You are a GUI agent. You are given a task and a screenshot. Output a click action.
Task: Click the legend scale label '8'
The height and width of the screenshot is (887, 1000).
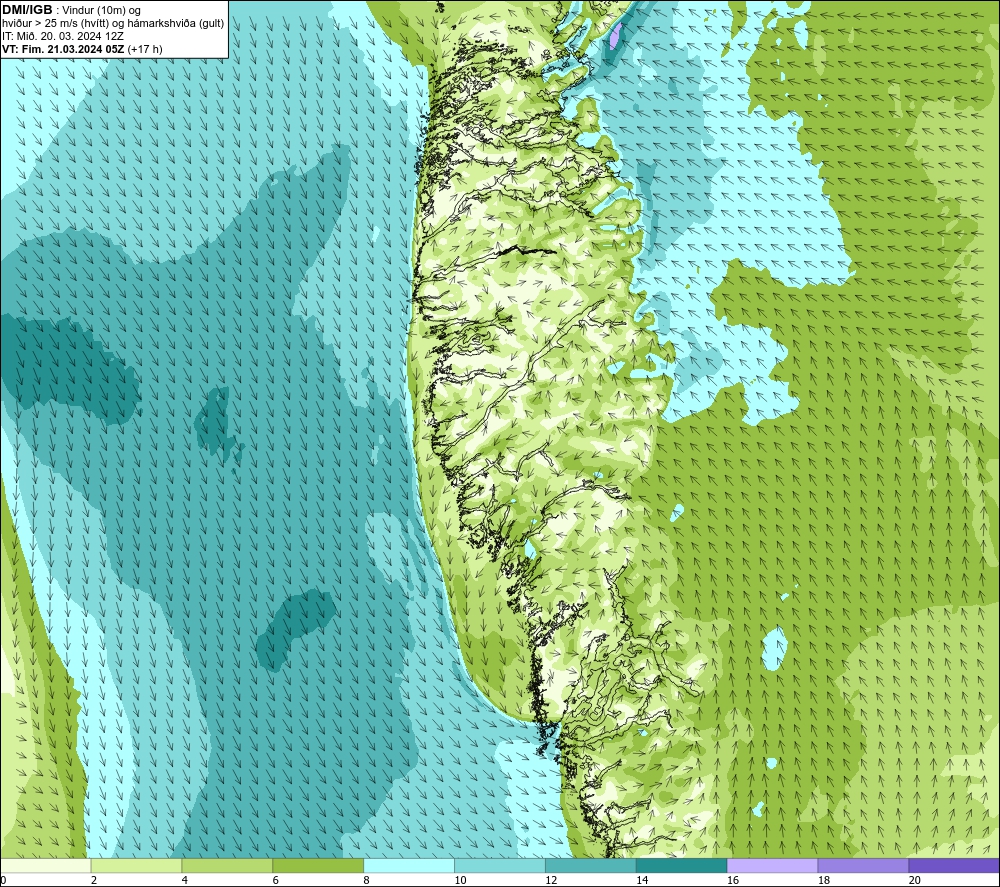(367, 880)
